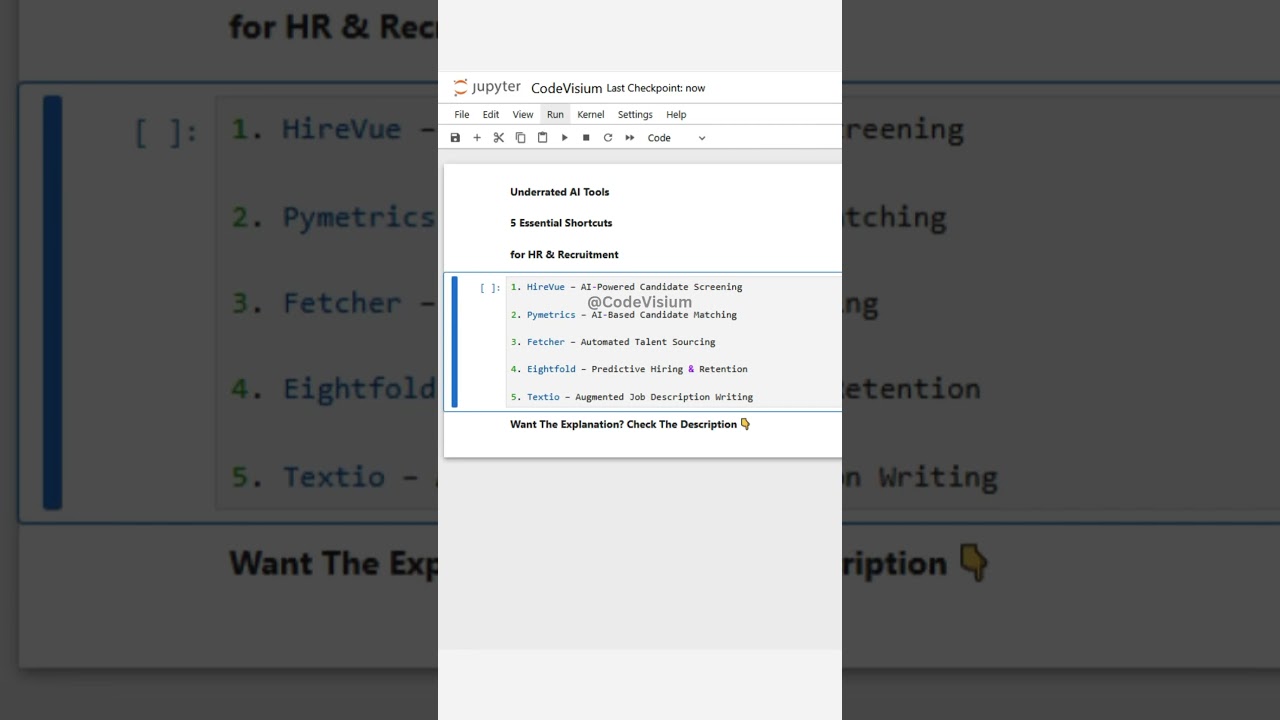Click the blue active cell collapser bar
Screen dimensions: 1280x720
(x=454, y=342)
